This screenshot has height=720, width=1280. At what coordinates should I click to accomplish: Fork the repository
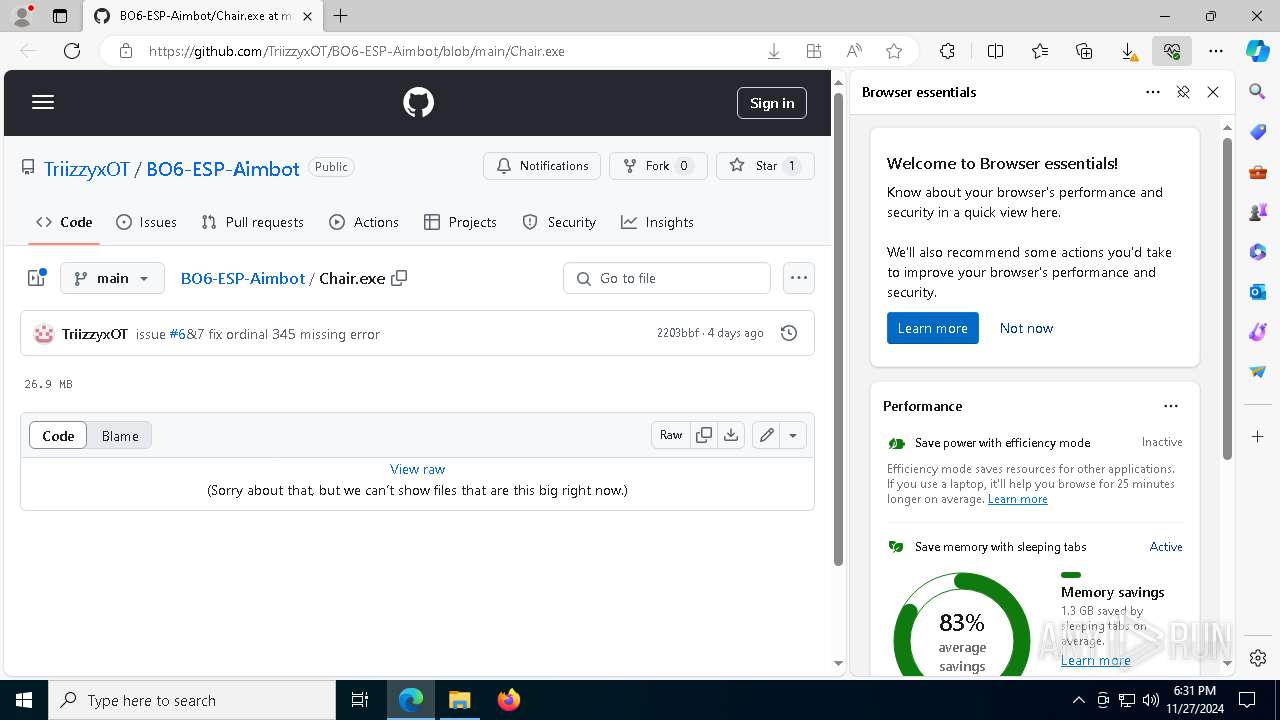[x=658, y=166]
